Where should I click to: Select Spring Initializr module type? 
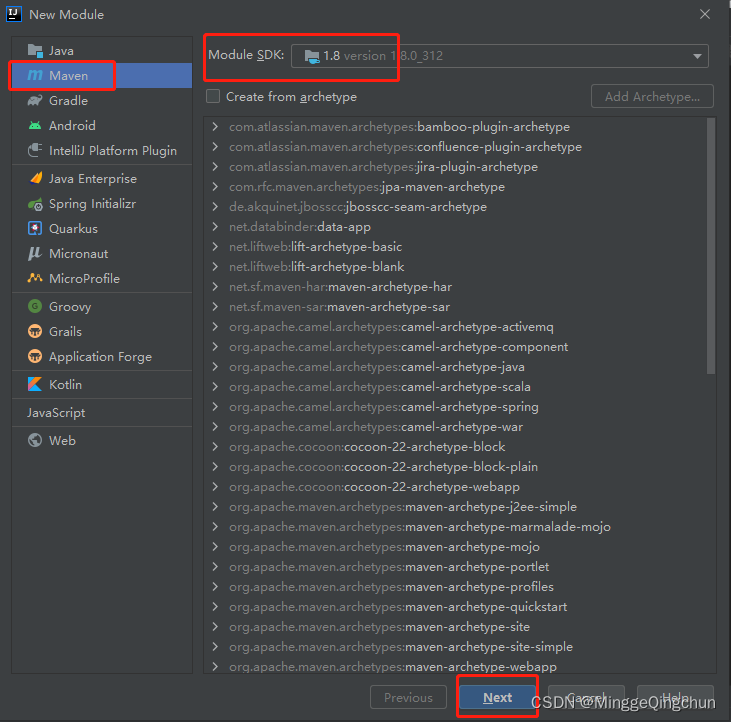pos(102,204)
